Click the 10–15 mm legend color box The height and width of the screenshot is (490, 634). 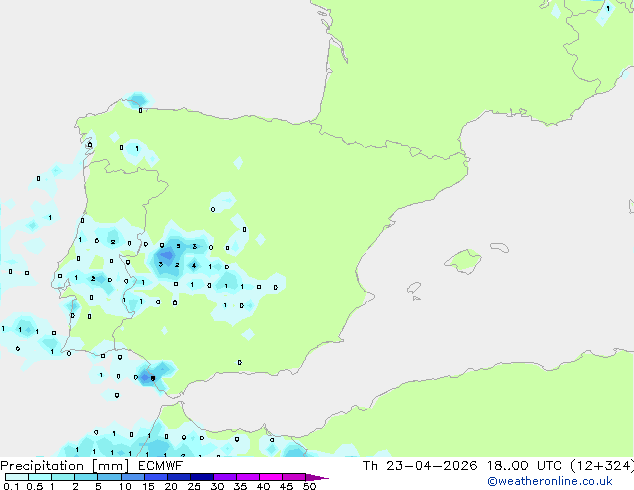coord(133,477)
